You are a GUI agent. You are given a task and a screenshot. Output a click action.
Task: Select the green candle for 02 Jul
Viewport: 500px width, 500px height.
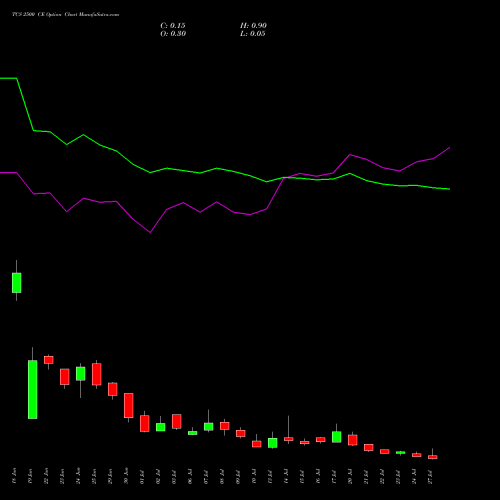(x=161, y=427)
